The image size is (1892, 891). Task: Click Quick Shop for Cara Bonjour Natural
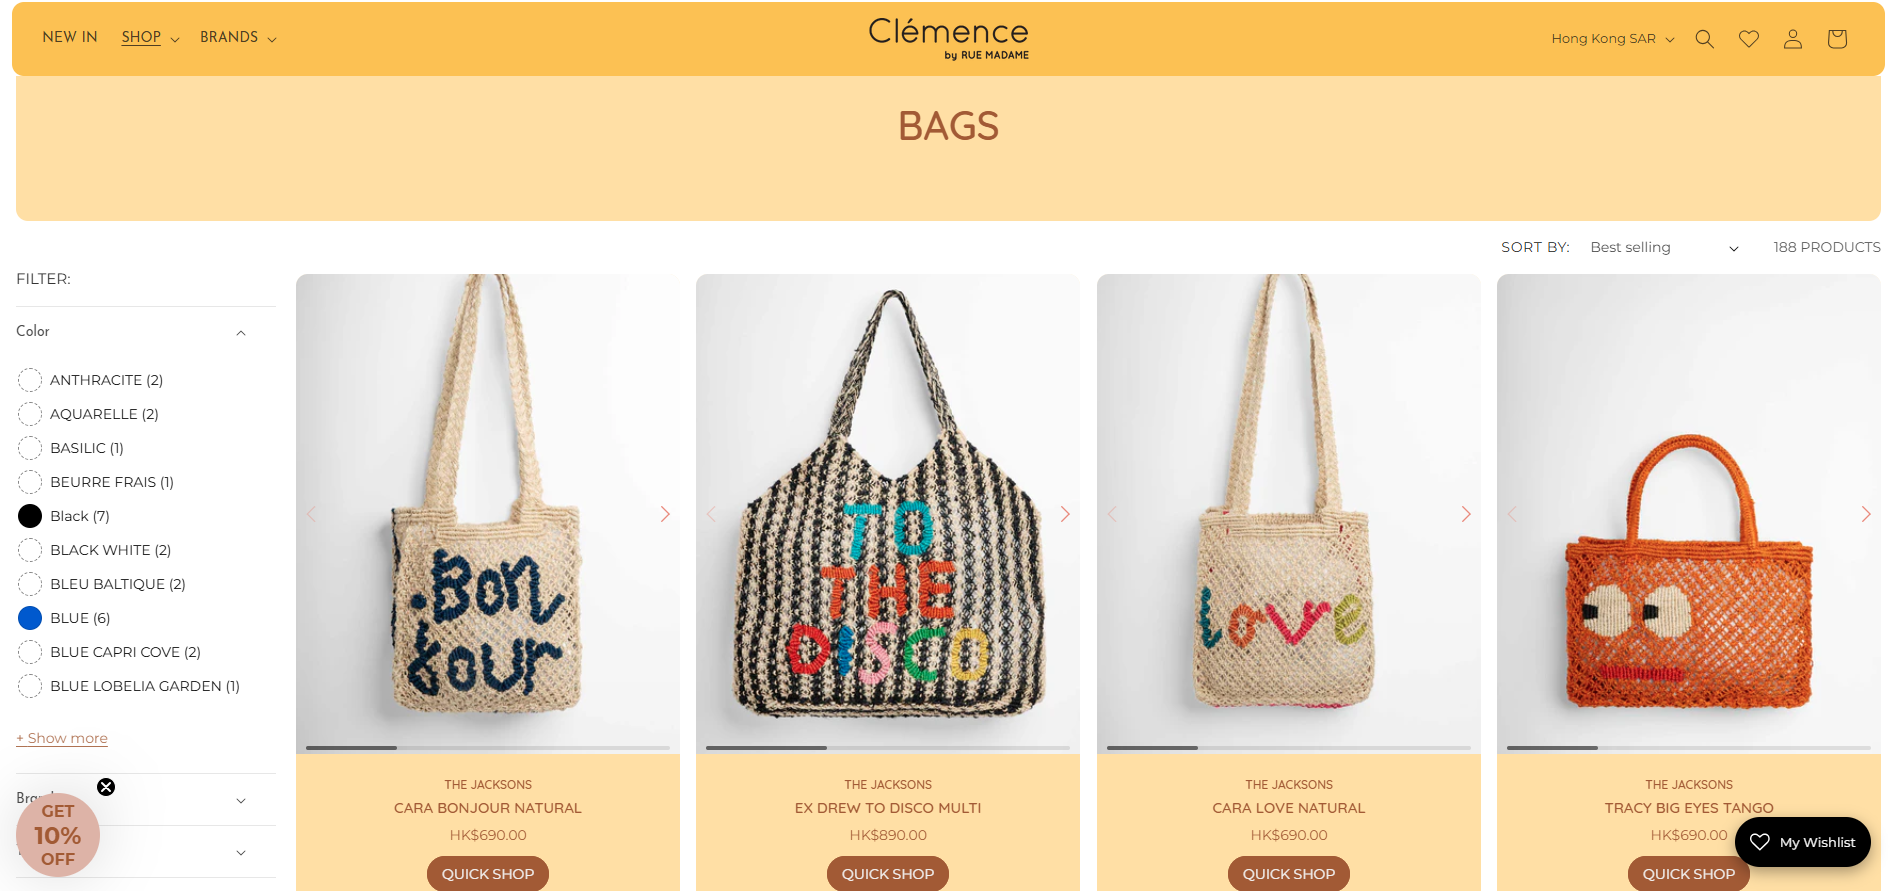coord(488,873)
